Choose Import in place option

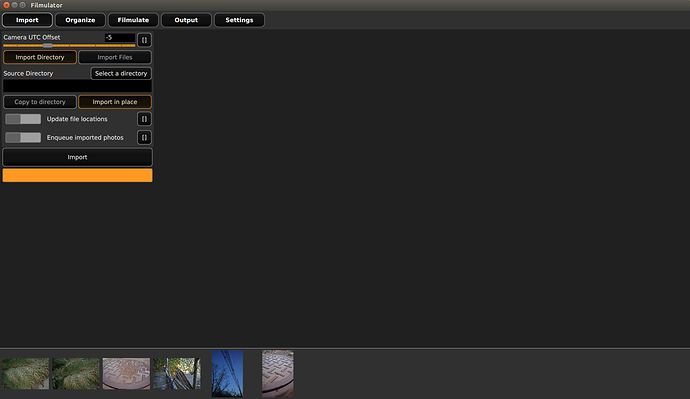pyautogui.click(x=115, y=102)
